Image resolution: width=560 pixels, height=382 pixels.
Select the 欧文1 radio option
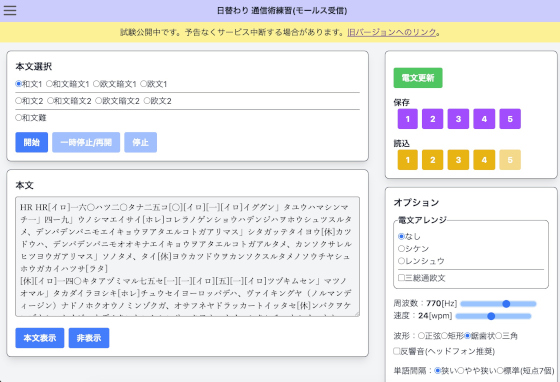point(143,84)
